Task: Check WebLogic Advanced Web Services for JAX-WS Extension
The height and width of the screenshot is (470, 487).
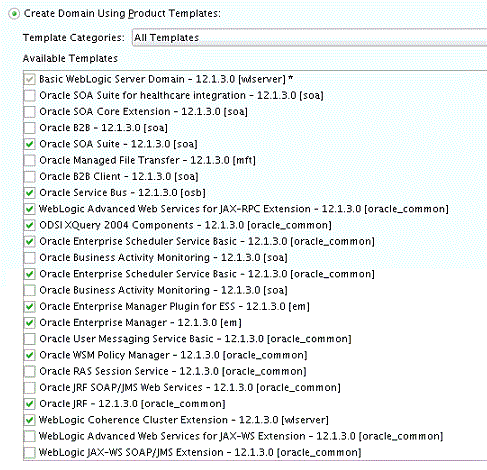Action: (30, 436)
